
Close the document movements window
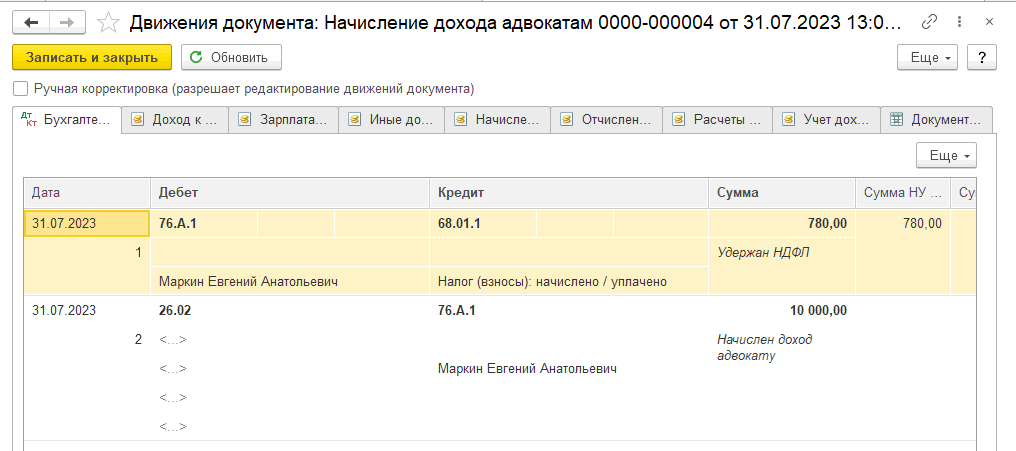coord(992,22)
